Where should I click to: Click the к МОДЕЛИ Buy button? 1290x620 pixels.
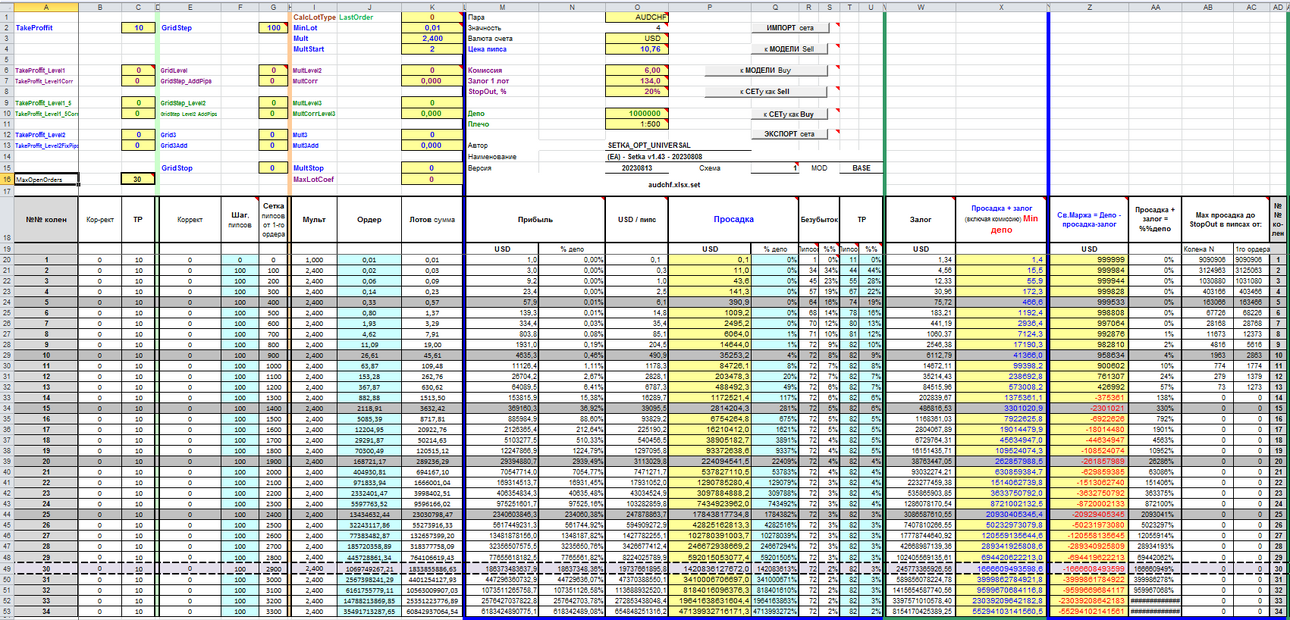point(766,71)
